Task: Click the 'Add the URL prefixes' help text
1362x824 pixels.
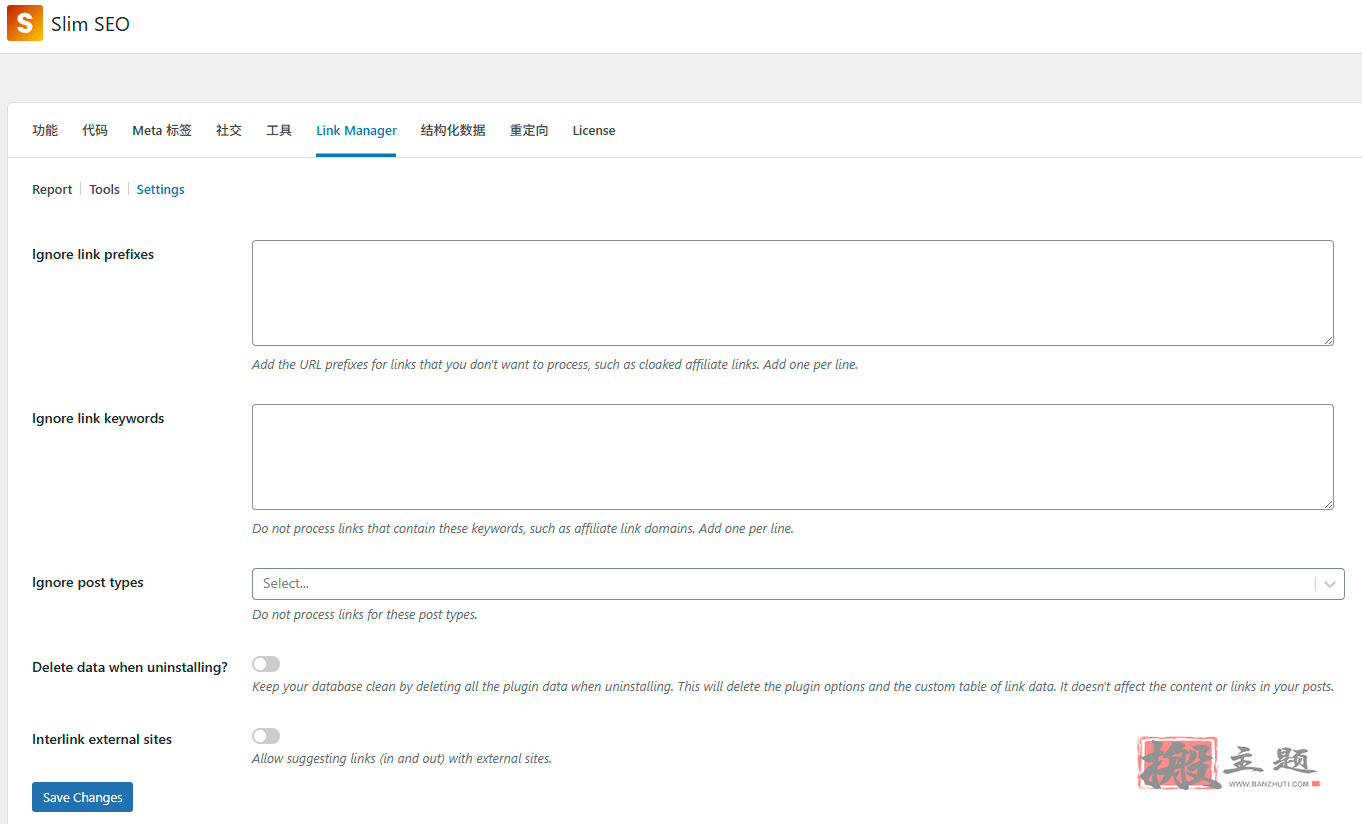Action: tap(555, 365)
